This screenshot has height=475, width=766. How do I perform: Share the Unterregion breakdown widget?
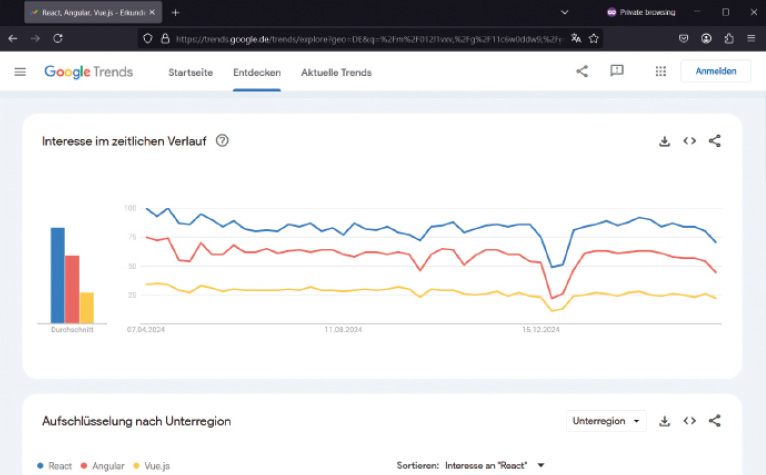[x=715, y=421]
